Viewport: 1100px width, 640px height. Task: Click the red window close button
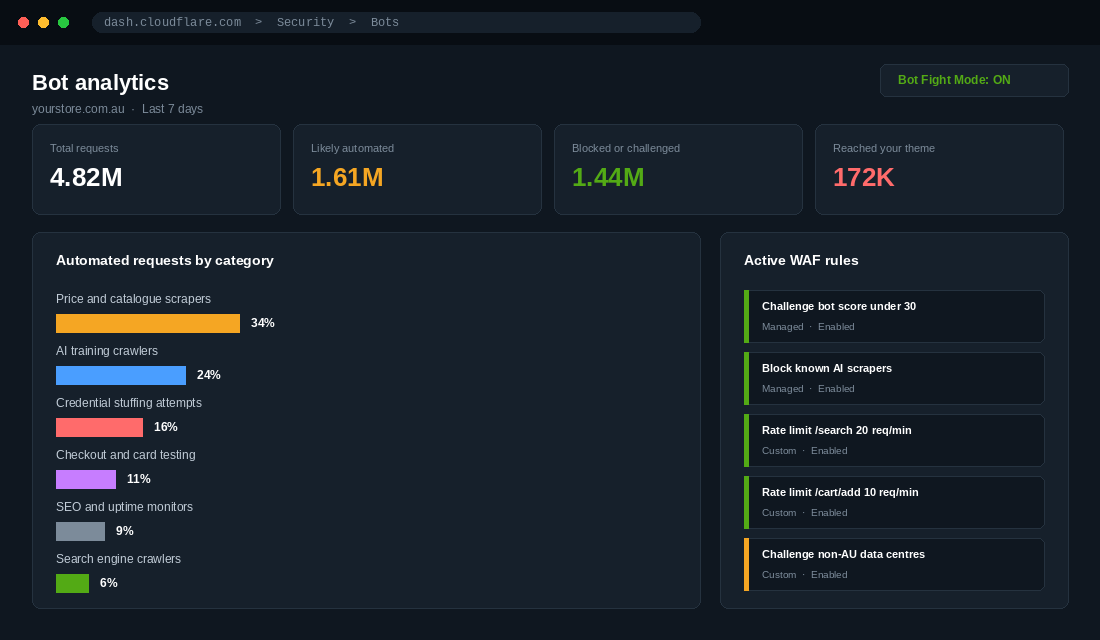pyautogui.click(x=23, y=22)
